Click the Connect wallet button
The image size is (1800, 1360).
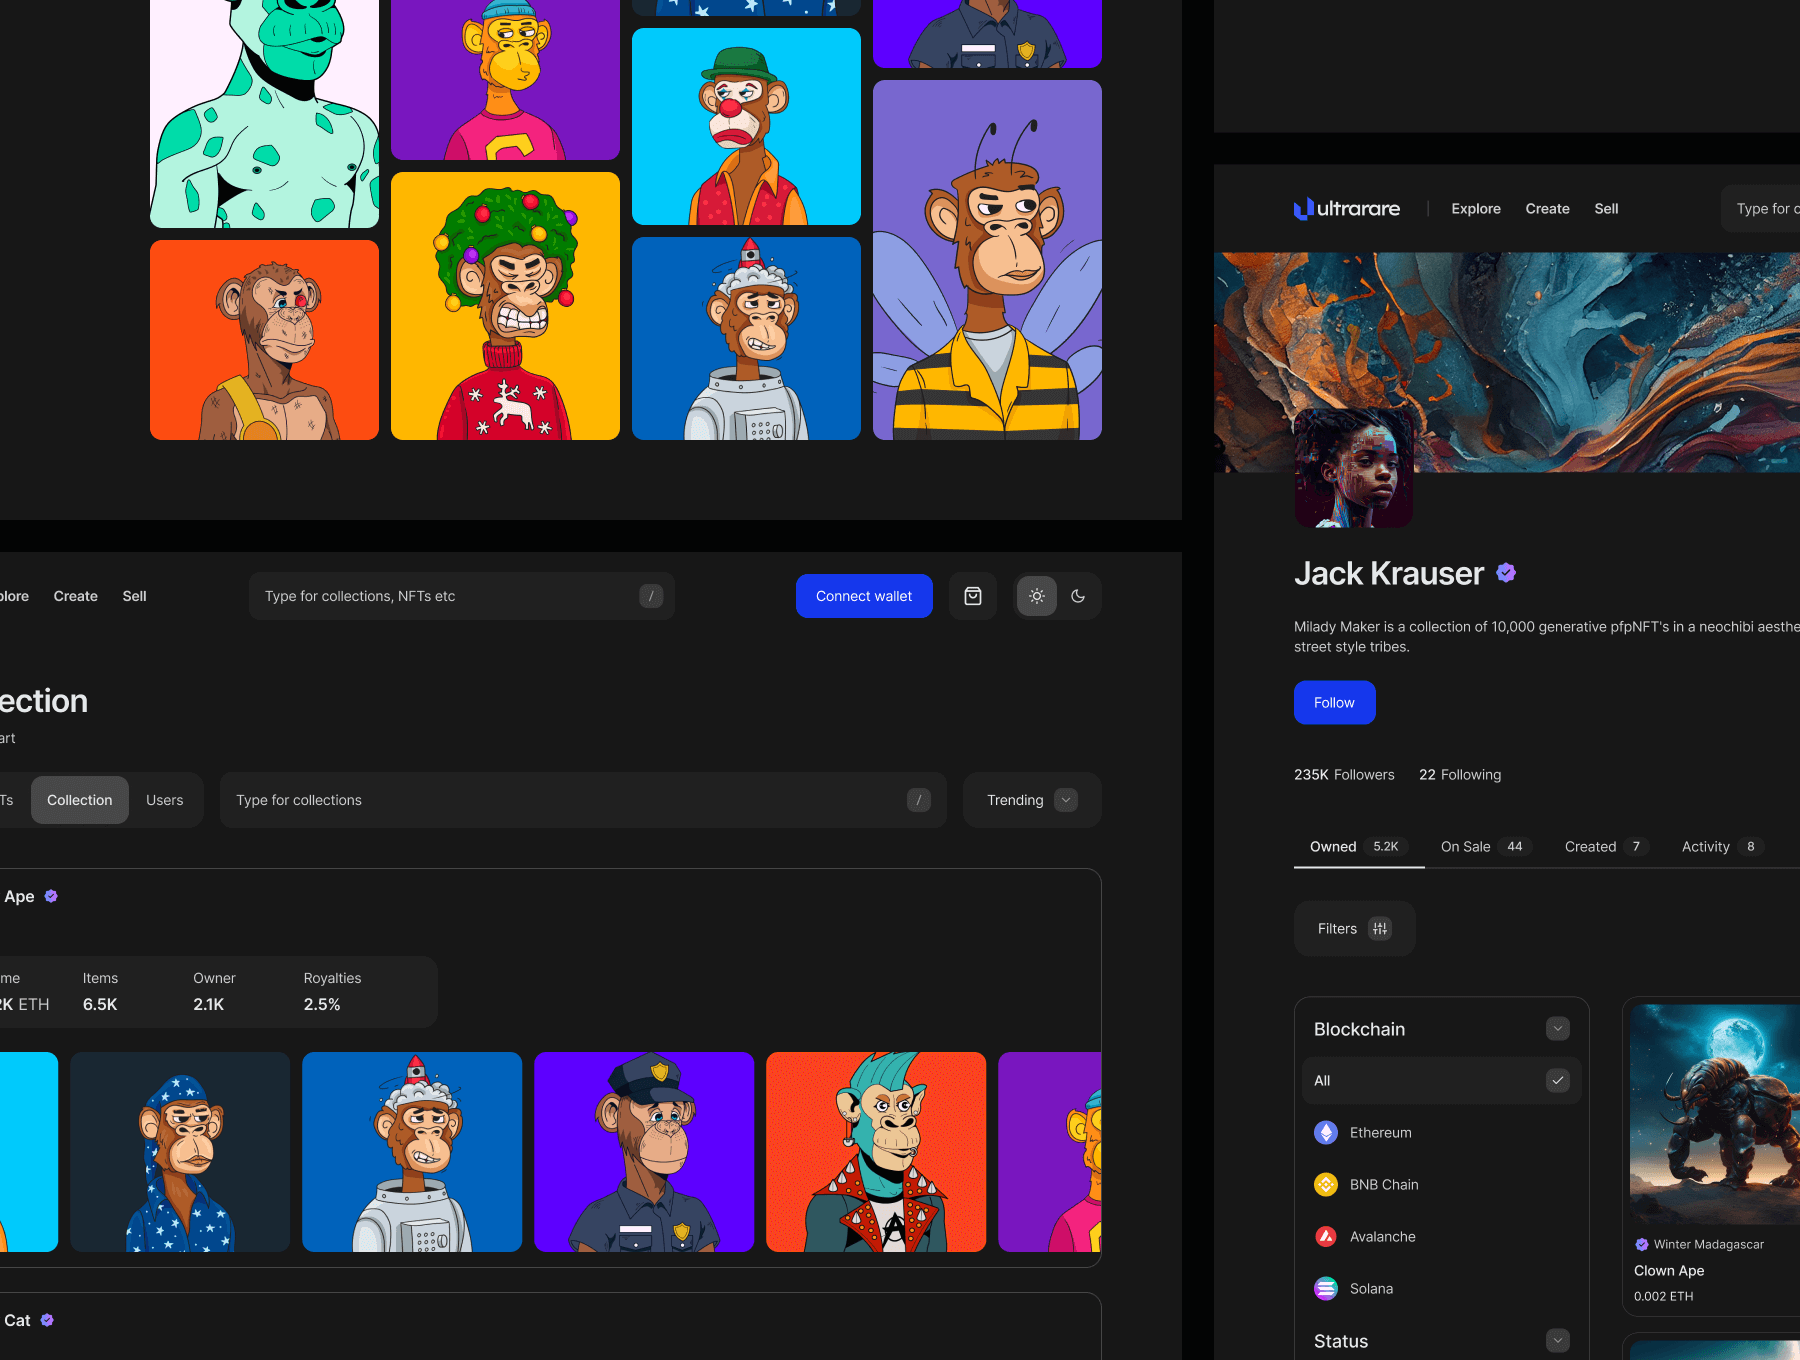tap(864, 596)
